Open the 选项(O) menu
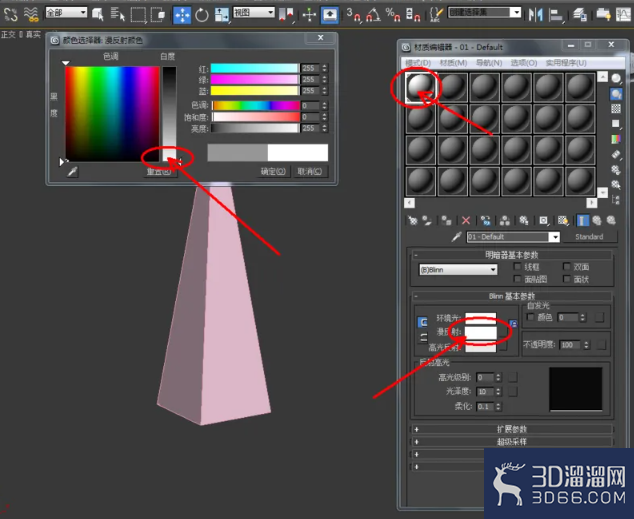The width and height of the screenshot is (634, 519). point(524,63)
